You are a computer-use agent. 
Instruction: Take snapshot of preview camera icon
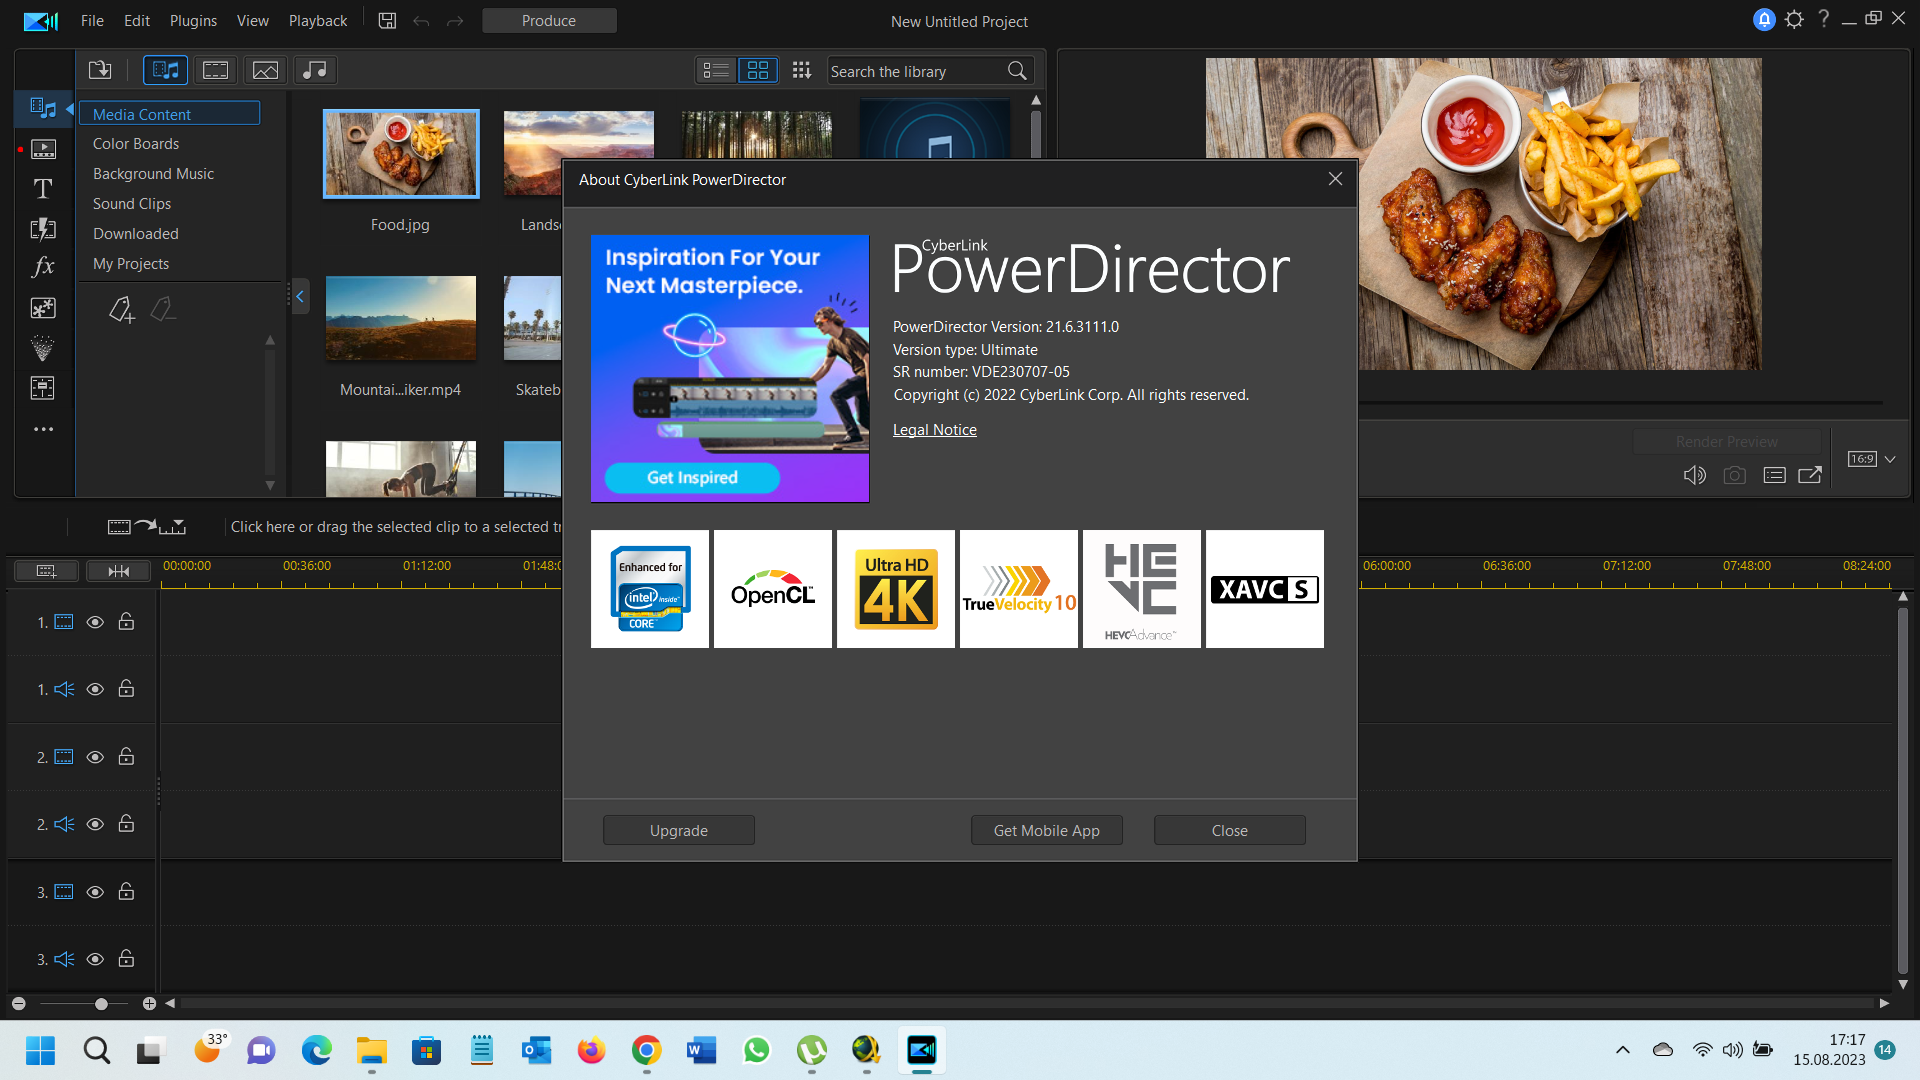coord(1735,475)
